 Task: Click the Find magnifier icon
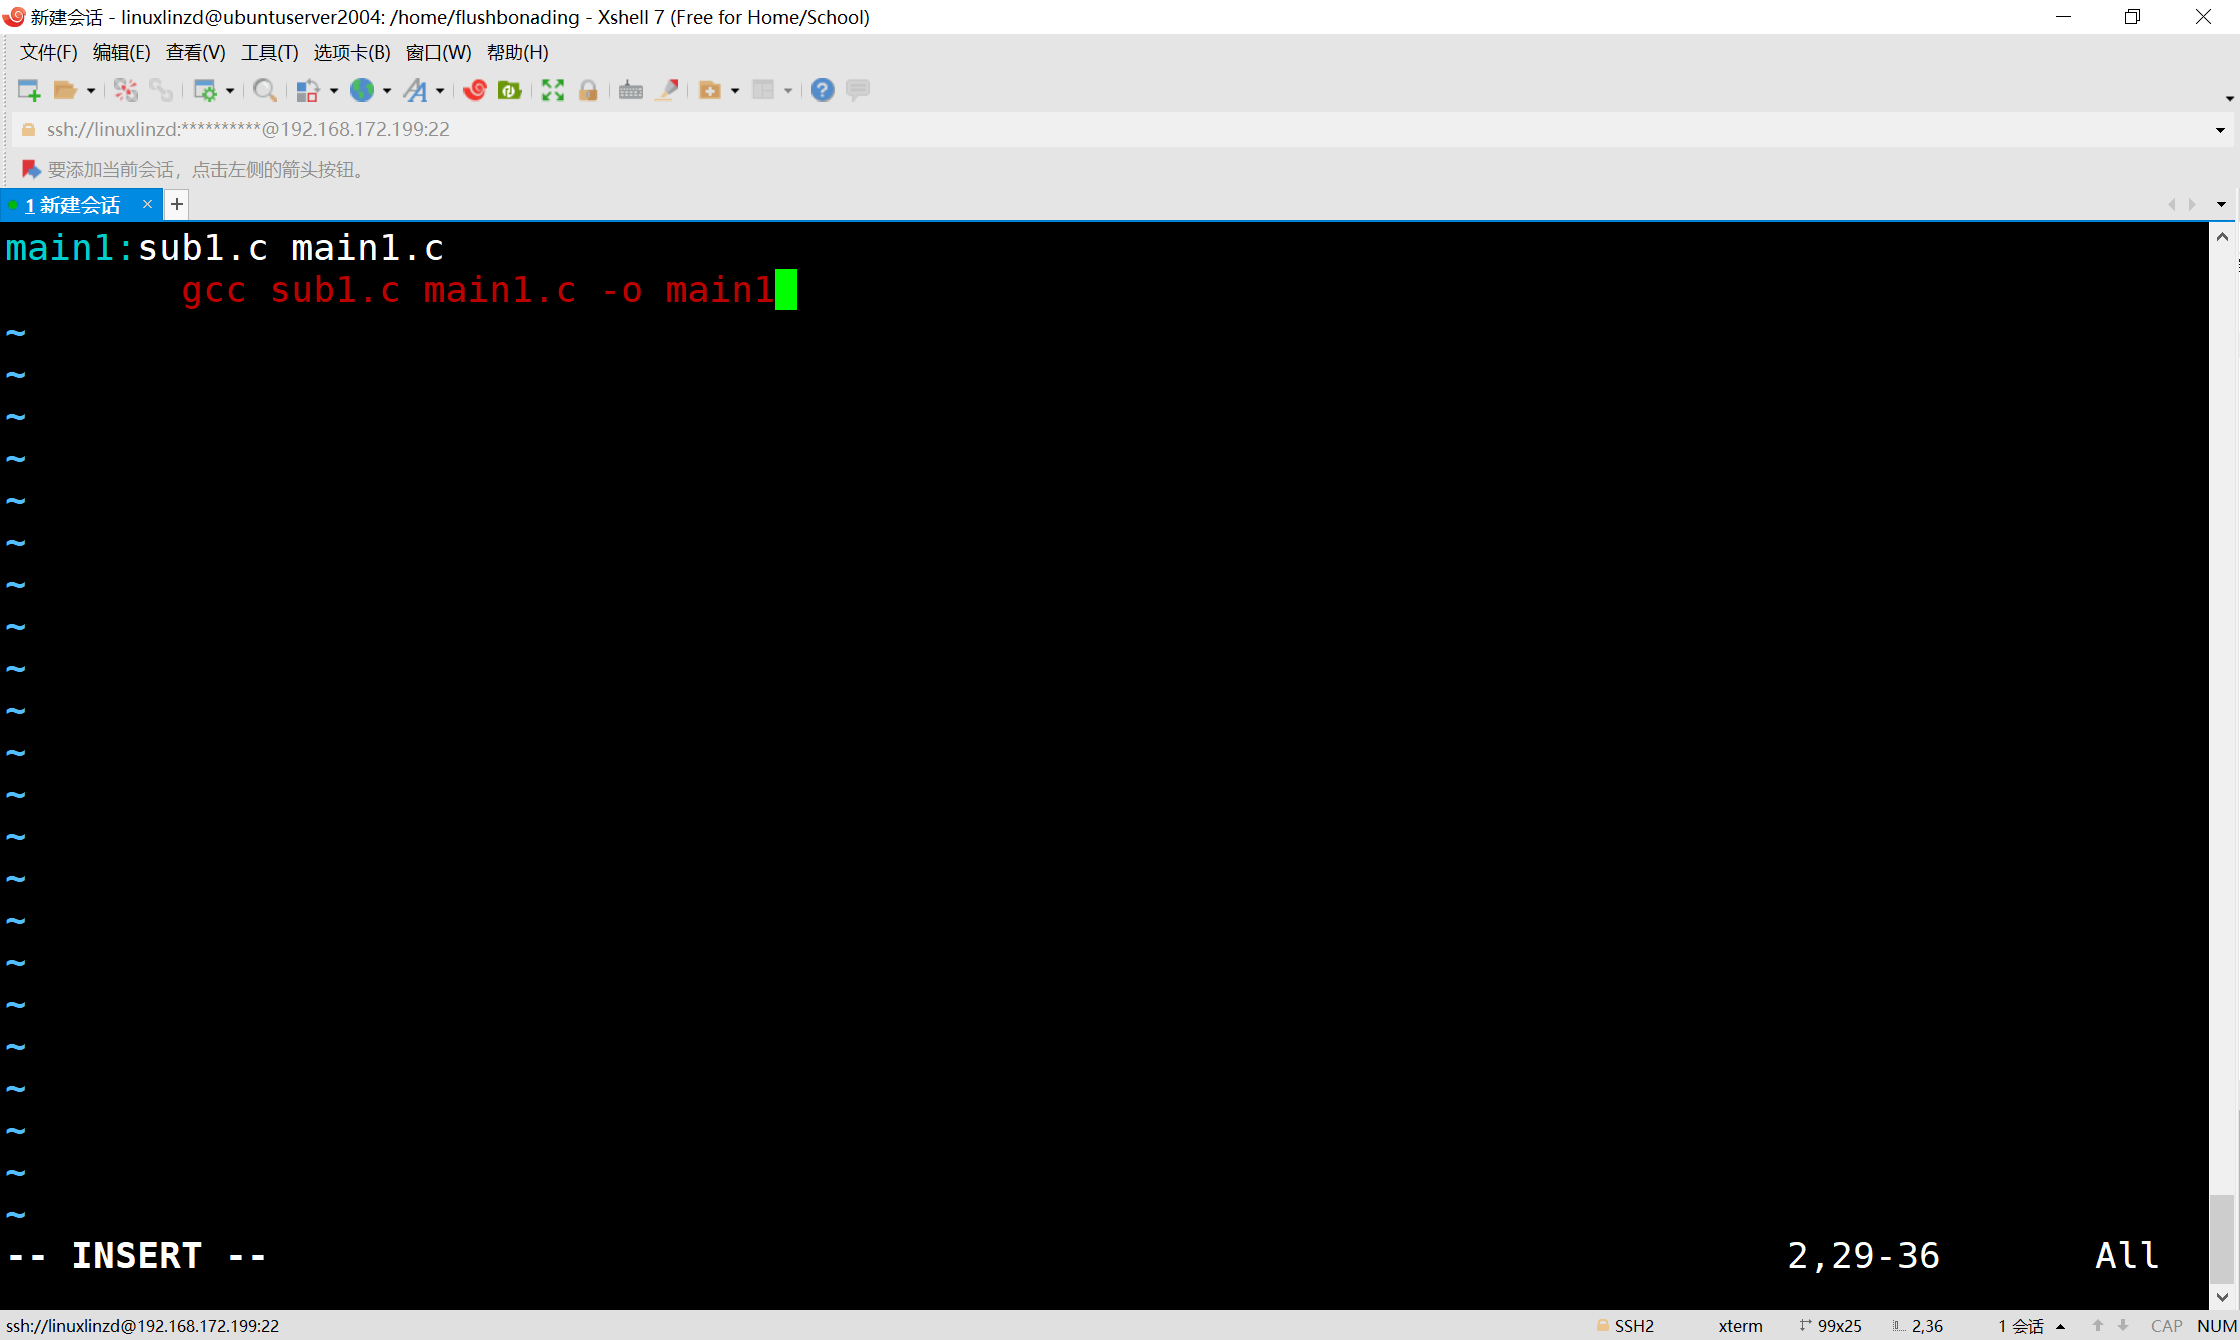265,90
